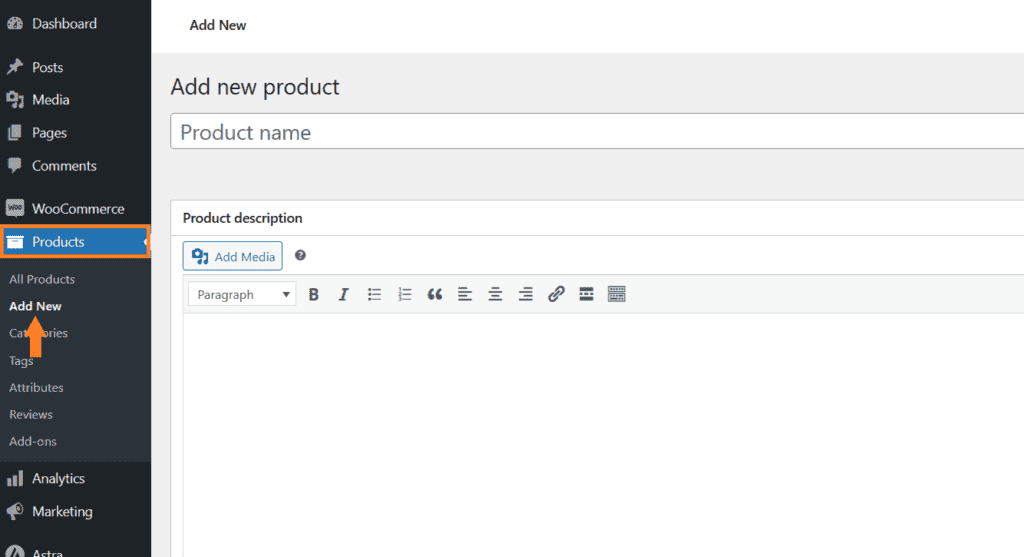Go to All Products link
This screenshot has height=557, width=1024.
coord(42,279)
